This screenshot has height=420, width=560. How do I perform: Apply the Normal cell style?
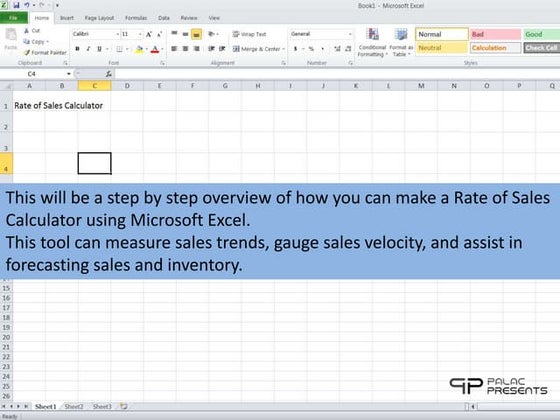442,34
